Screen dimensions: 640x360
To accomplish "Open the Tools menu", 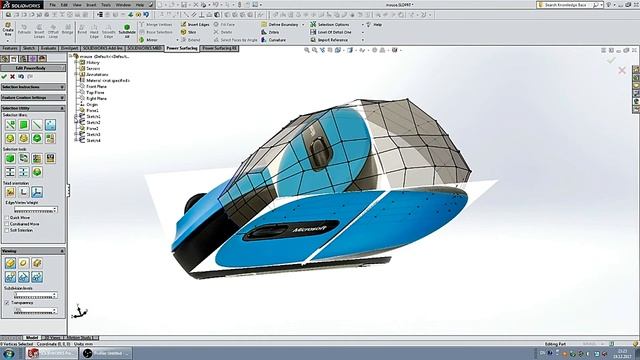I will pyautogui.click(x=106, y=5).
